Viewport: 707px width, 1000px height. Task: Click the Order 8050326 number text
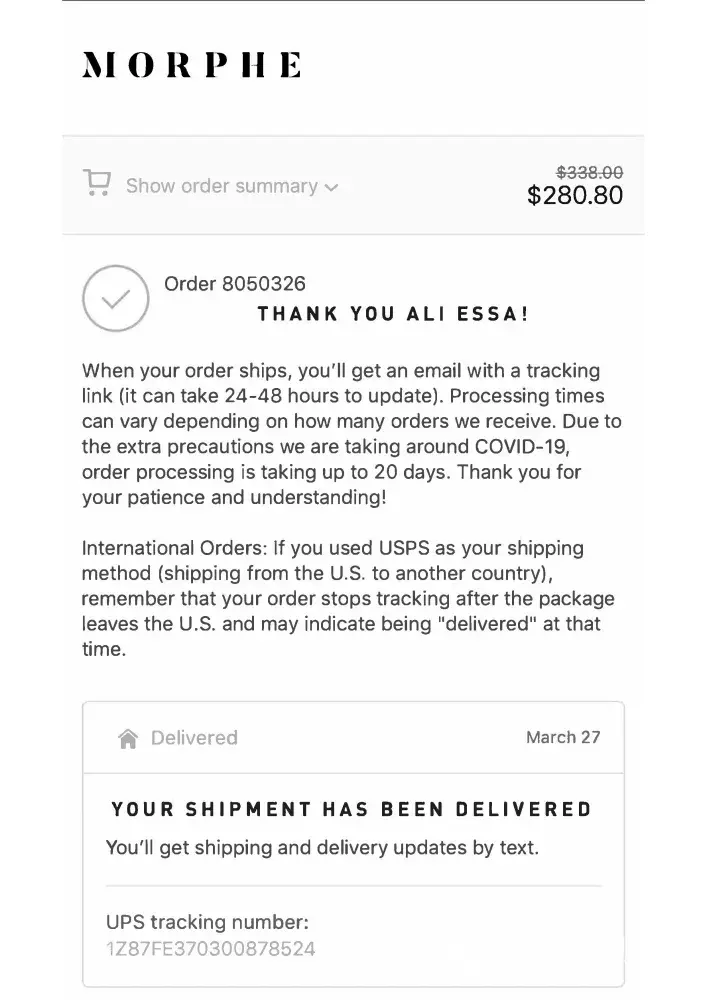tap(235, 284)
